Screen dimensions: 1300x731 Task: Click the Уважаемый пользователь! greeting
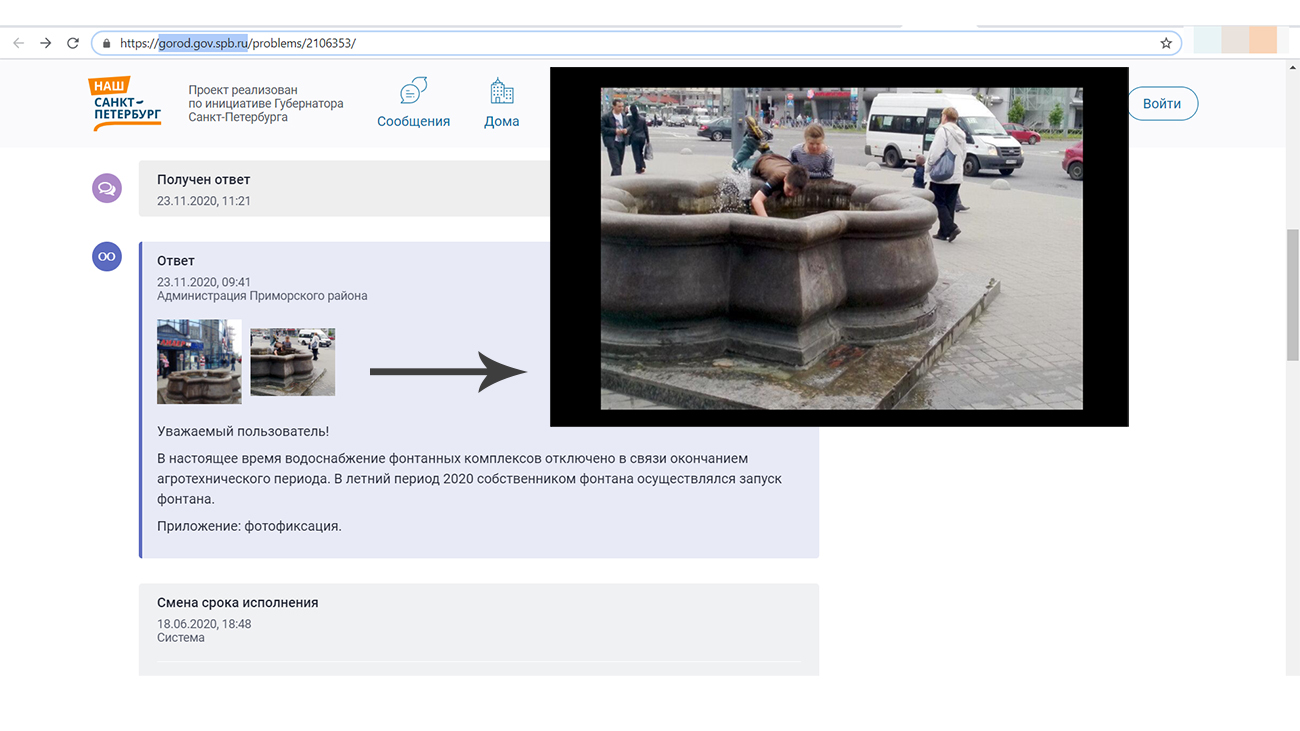[x=243, y=431]
